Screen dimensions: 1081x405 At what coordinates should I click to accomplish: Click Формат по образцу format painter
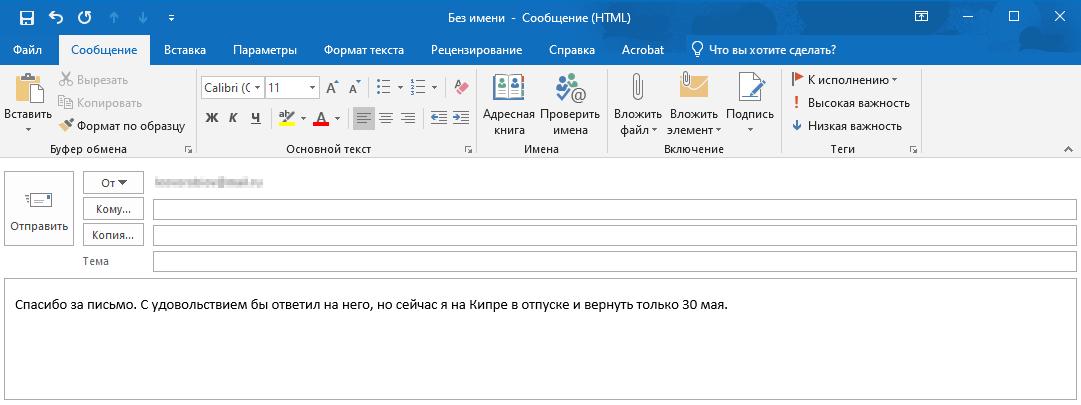pyautogui.click(x=122, y=126)
